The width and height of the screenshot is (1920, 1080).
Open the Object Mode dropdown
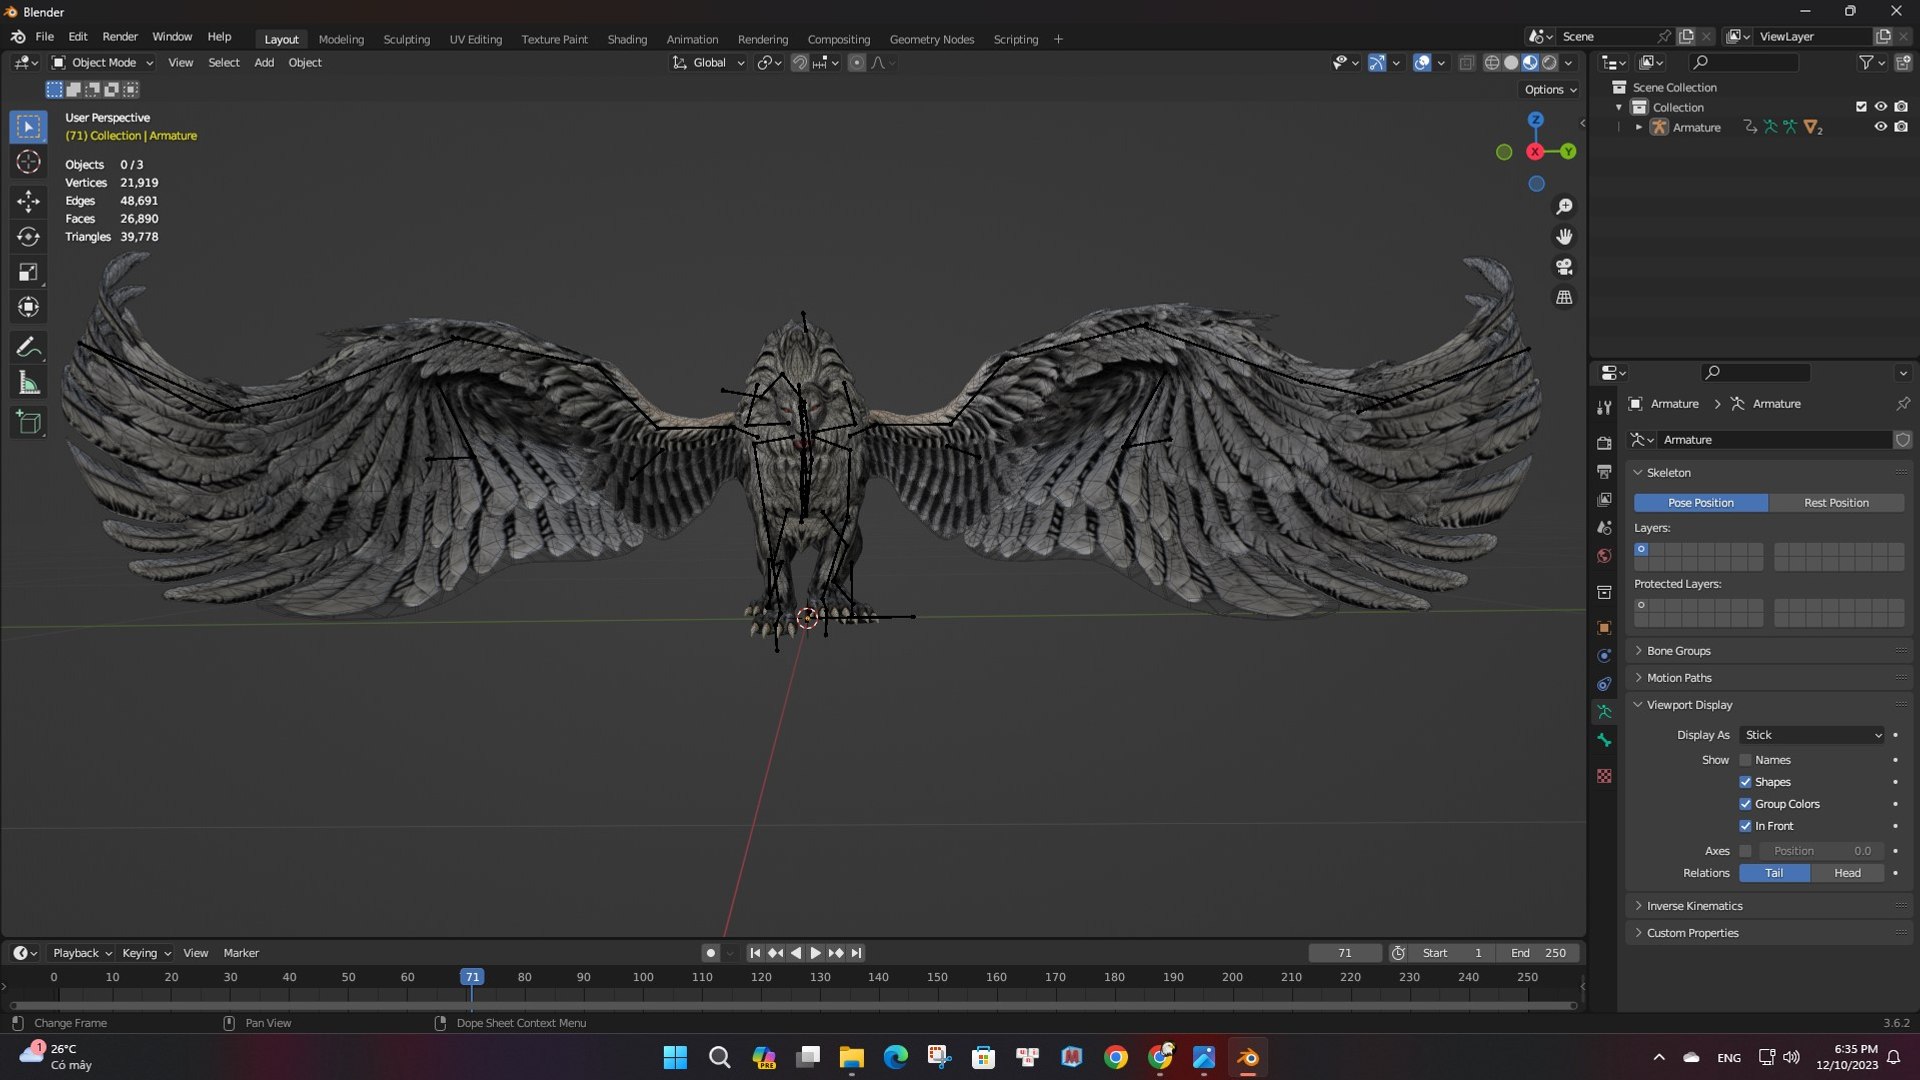point(103,63)
